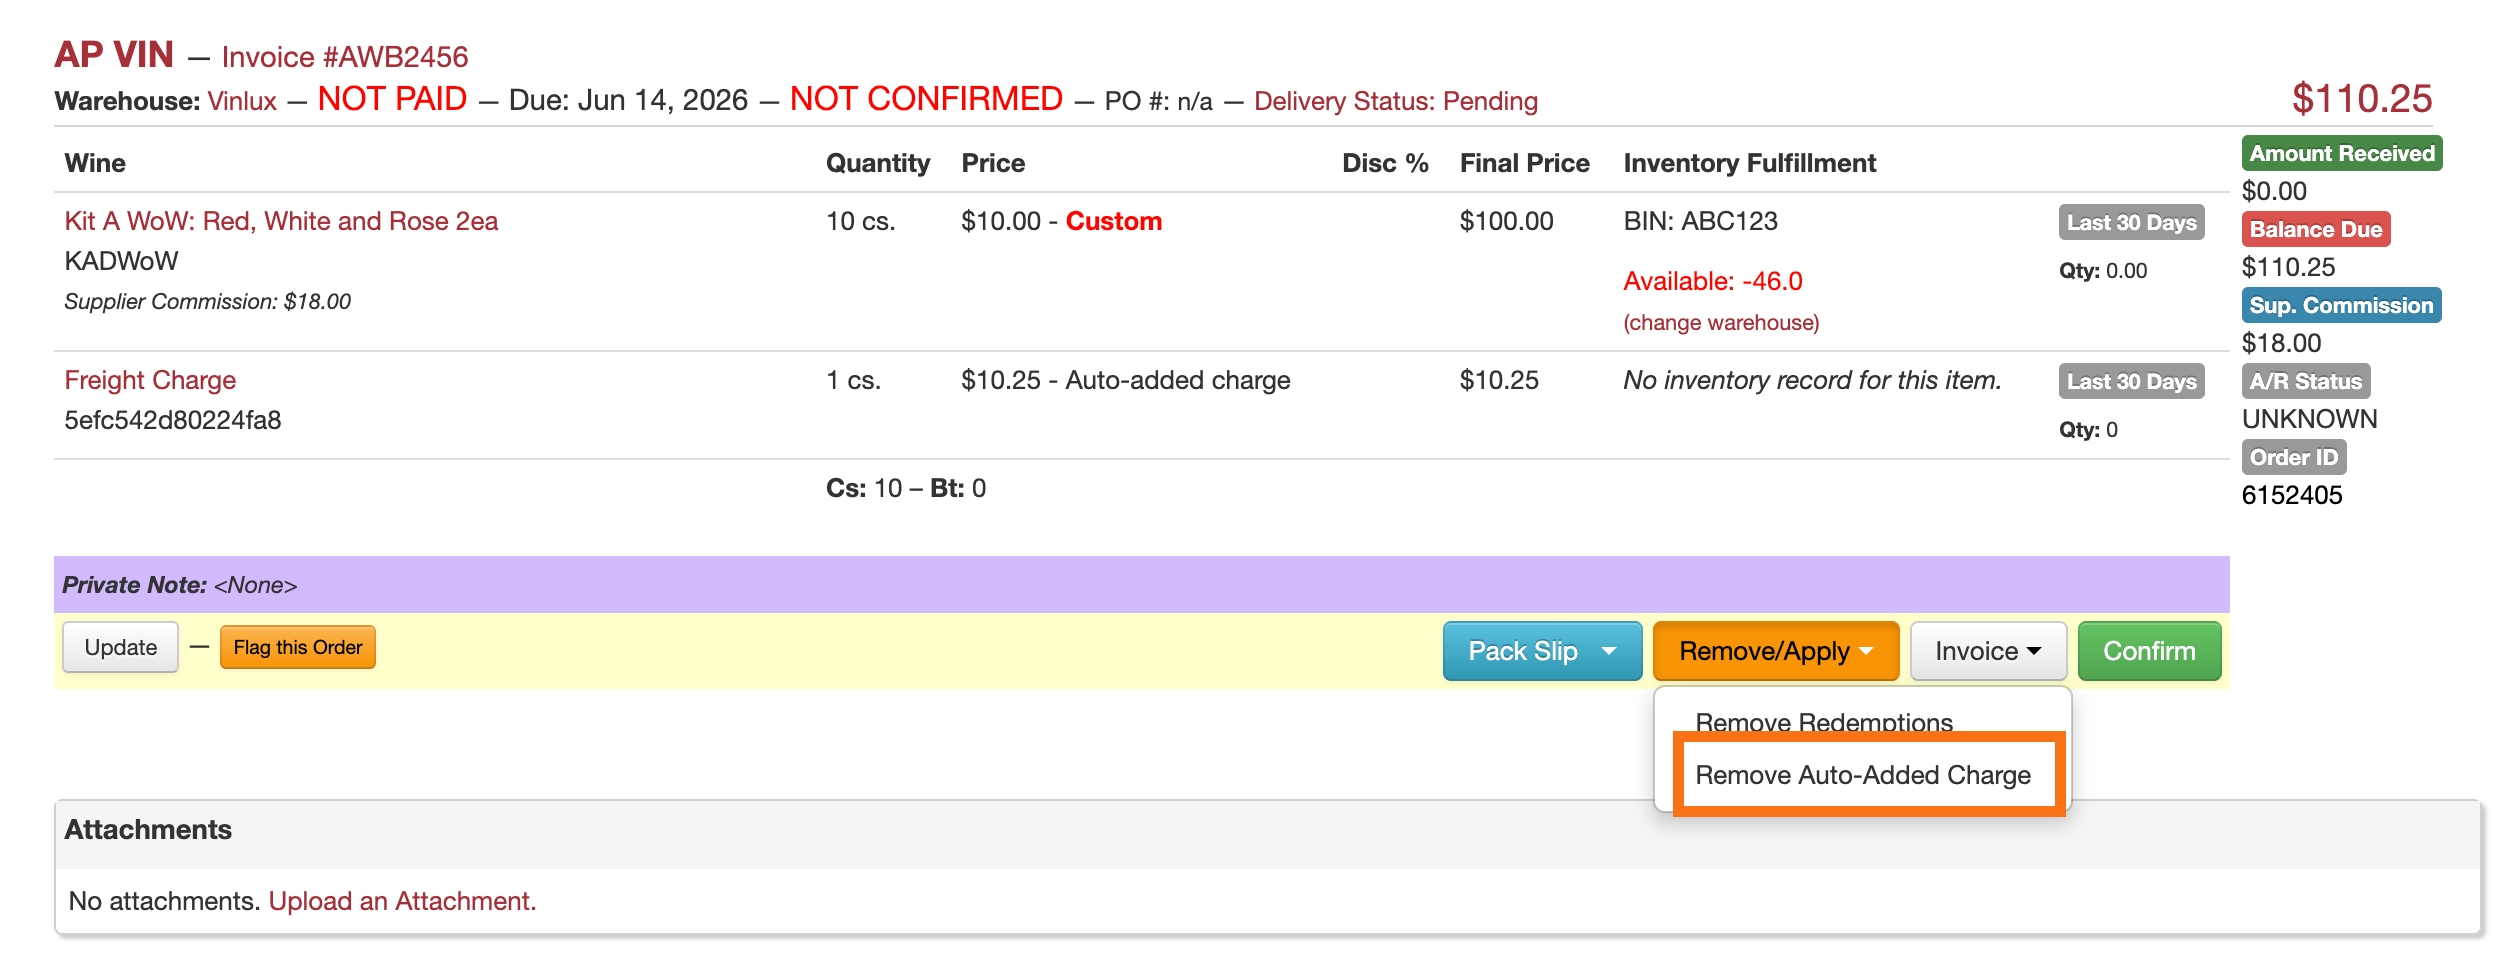Click the Supplier Commission: $18.00 note
This screenshot has height=970, width=2494.
(208, 301)
